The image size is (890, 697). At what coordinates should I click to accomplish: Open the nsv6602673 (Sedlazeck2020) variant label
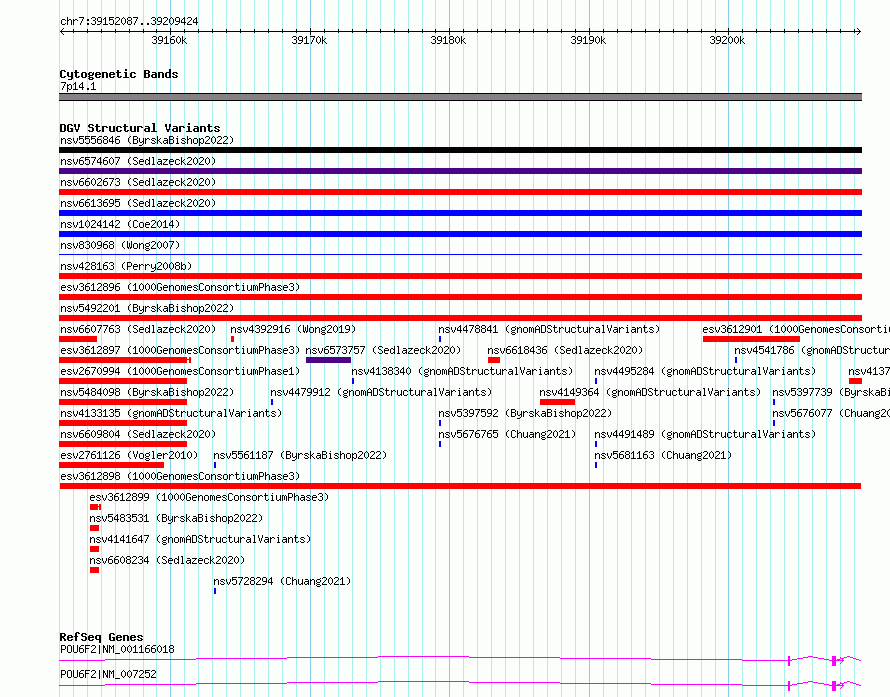coord(138,182)
